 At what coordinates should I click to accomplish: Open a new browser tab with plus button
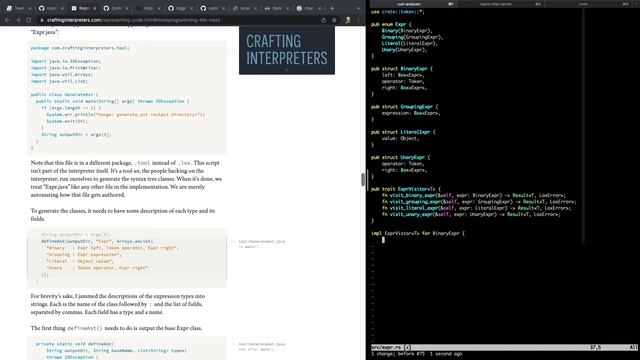pyautogui.click(x=332, y=8)
